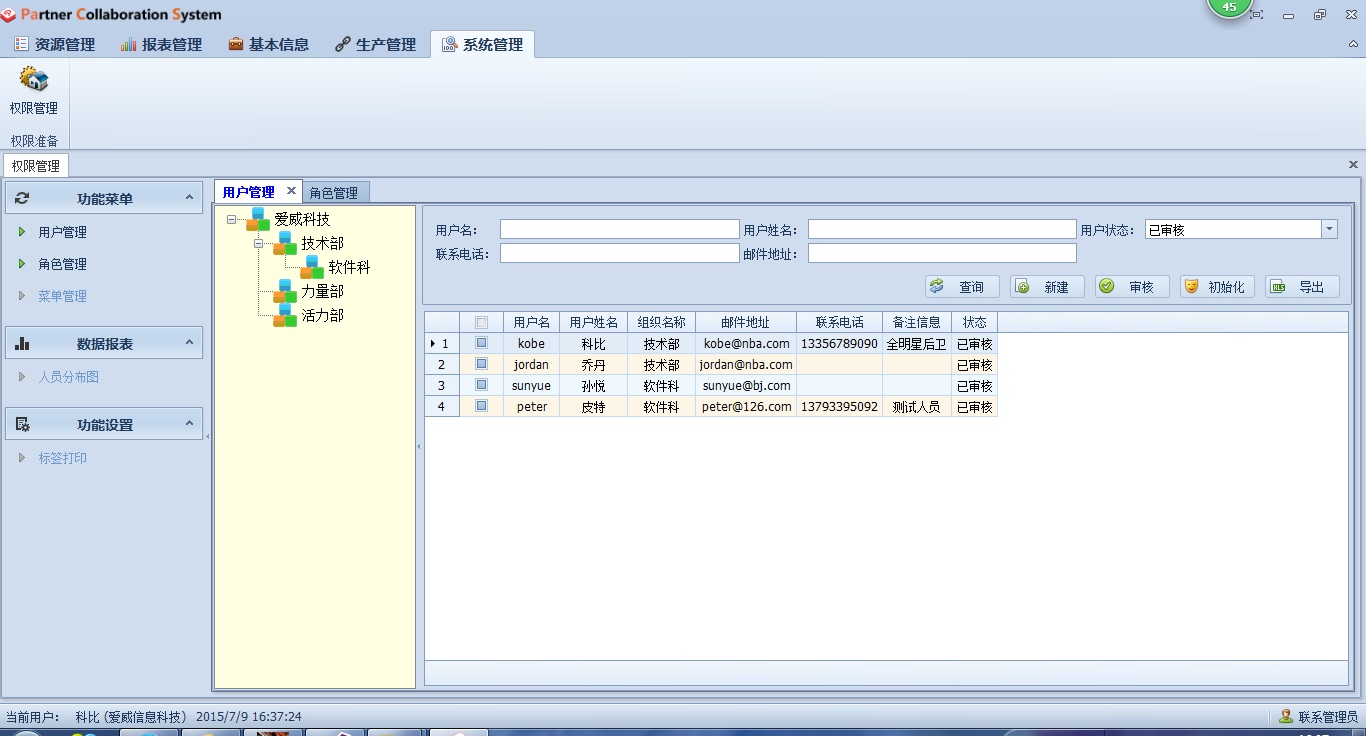
Task: Sort by 状态 column header
Action: 975,322
